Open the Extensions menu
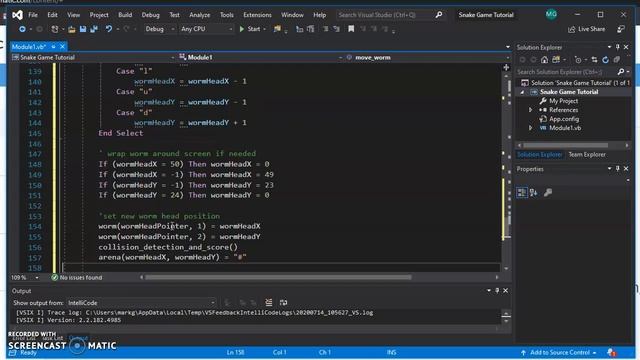Viewport: 640px width, 360px height. (257, 15)
